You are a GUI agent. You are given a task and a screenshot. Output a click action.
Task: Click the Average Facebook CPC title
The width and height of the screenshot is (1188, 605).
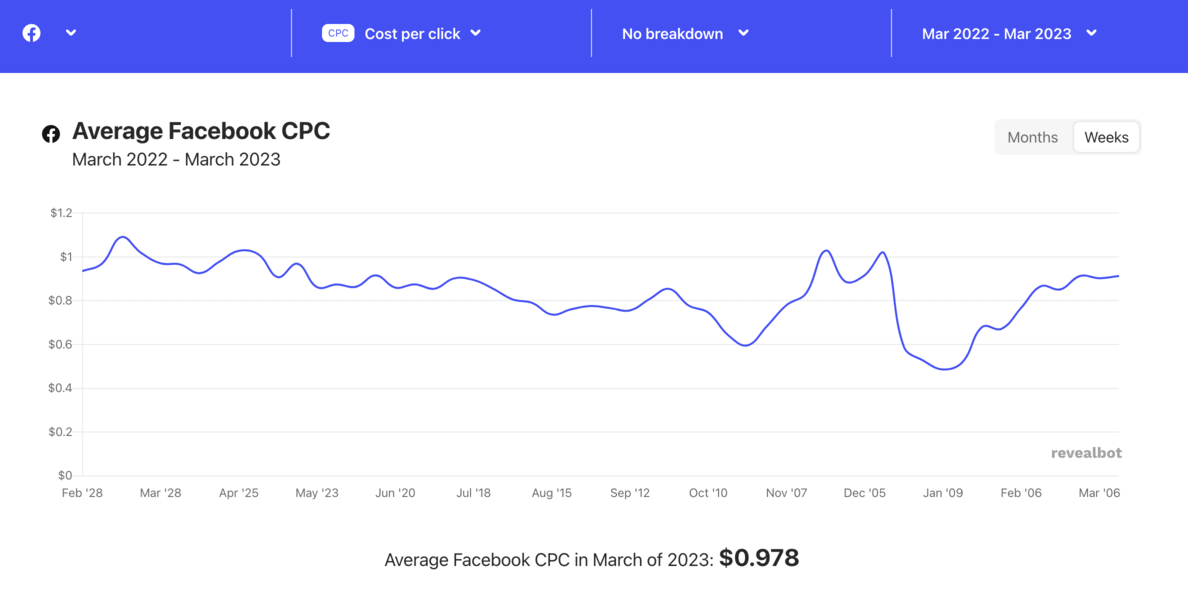(x=200, y=130)
